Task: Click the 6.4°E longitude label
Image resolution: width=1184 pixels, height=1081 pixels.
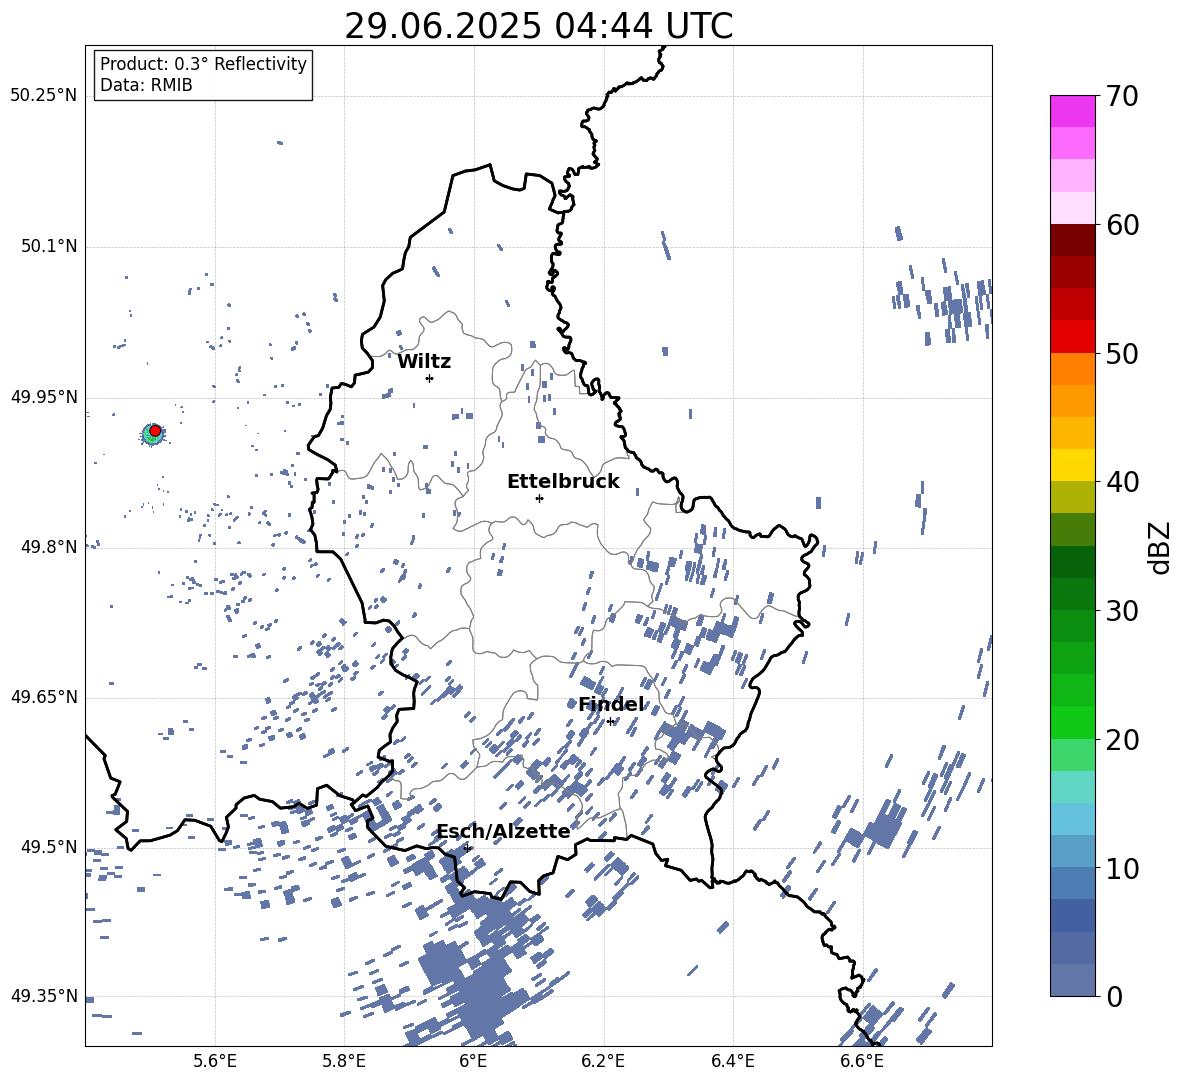Action: 732,1061
